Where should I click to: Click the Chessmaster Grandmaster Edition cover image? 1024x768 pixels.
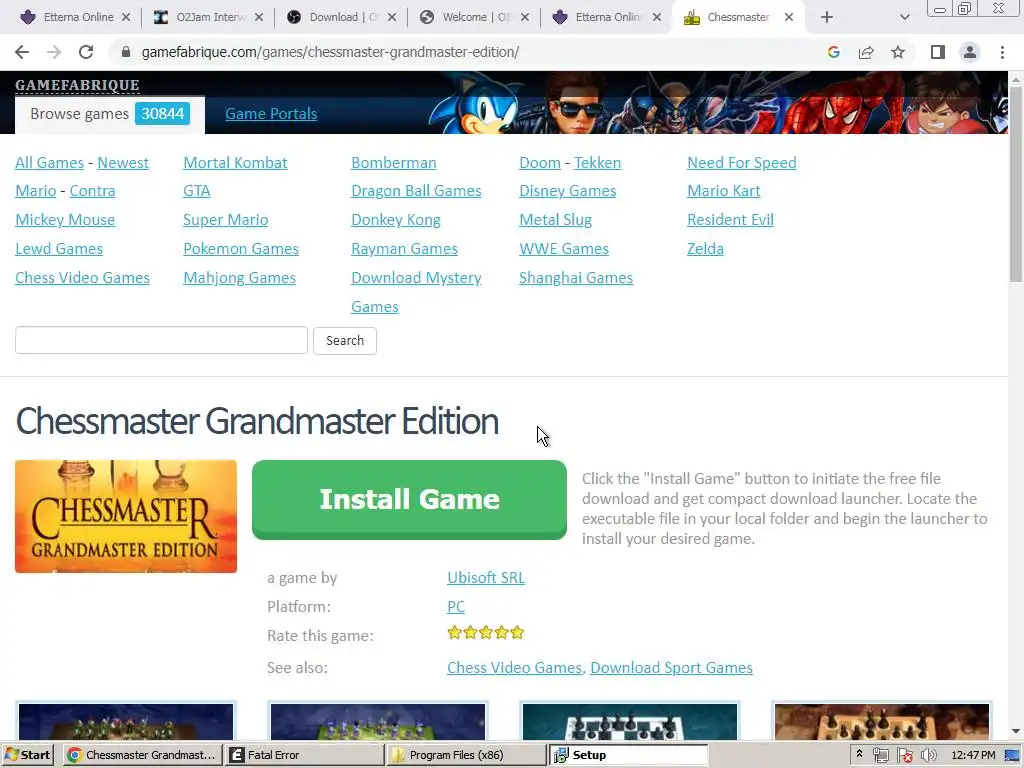pyautogui.click(x=126, y=517)
